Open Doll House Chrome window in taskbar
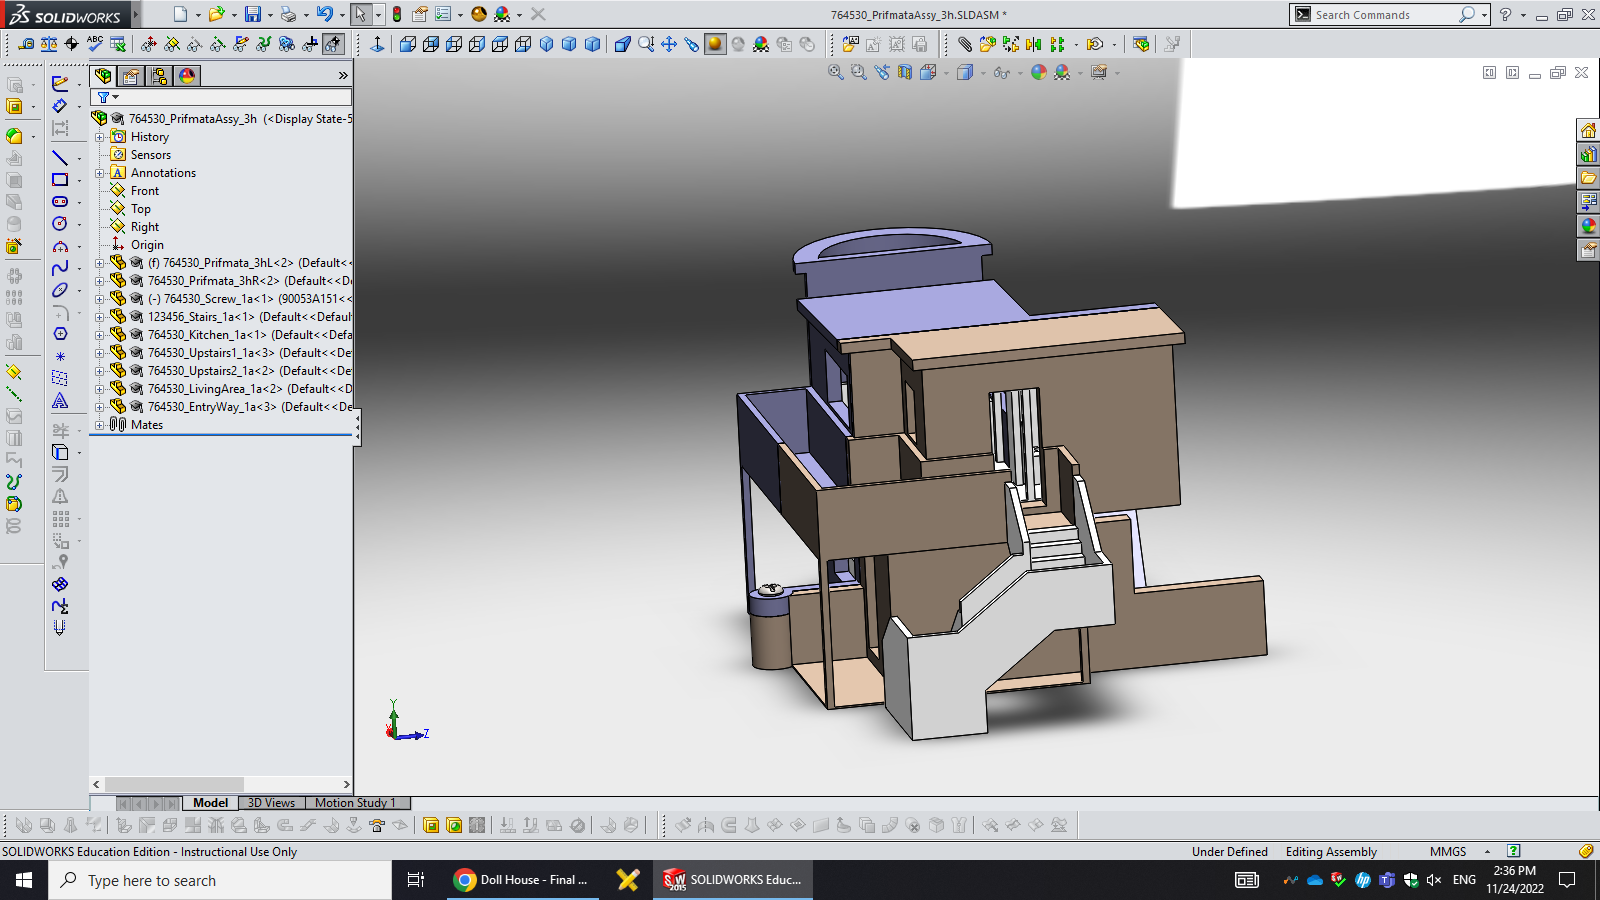Image resolution: width=1600 pixels, height=900 pixels. click(522, 880)
